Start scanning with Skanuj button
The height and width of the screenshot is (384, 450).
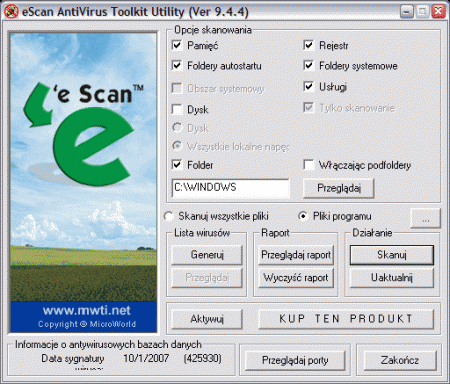tap(392, 255)
